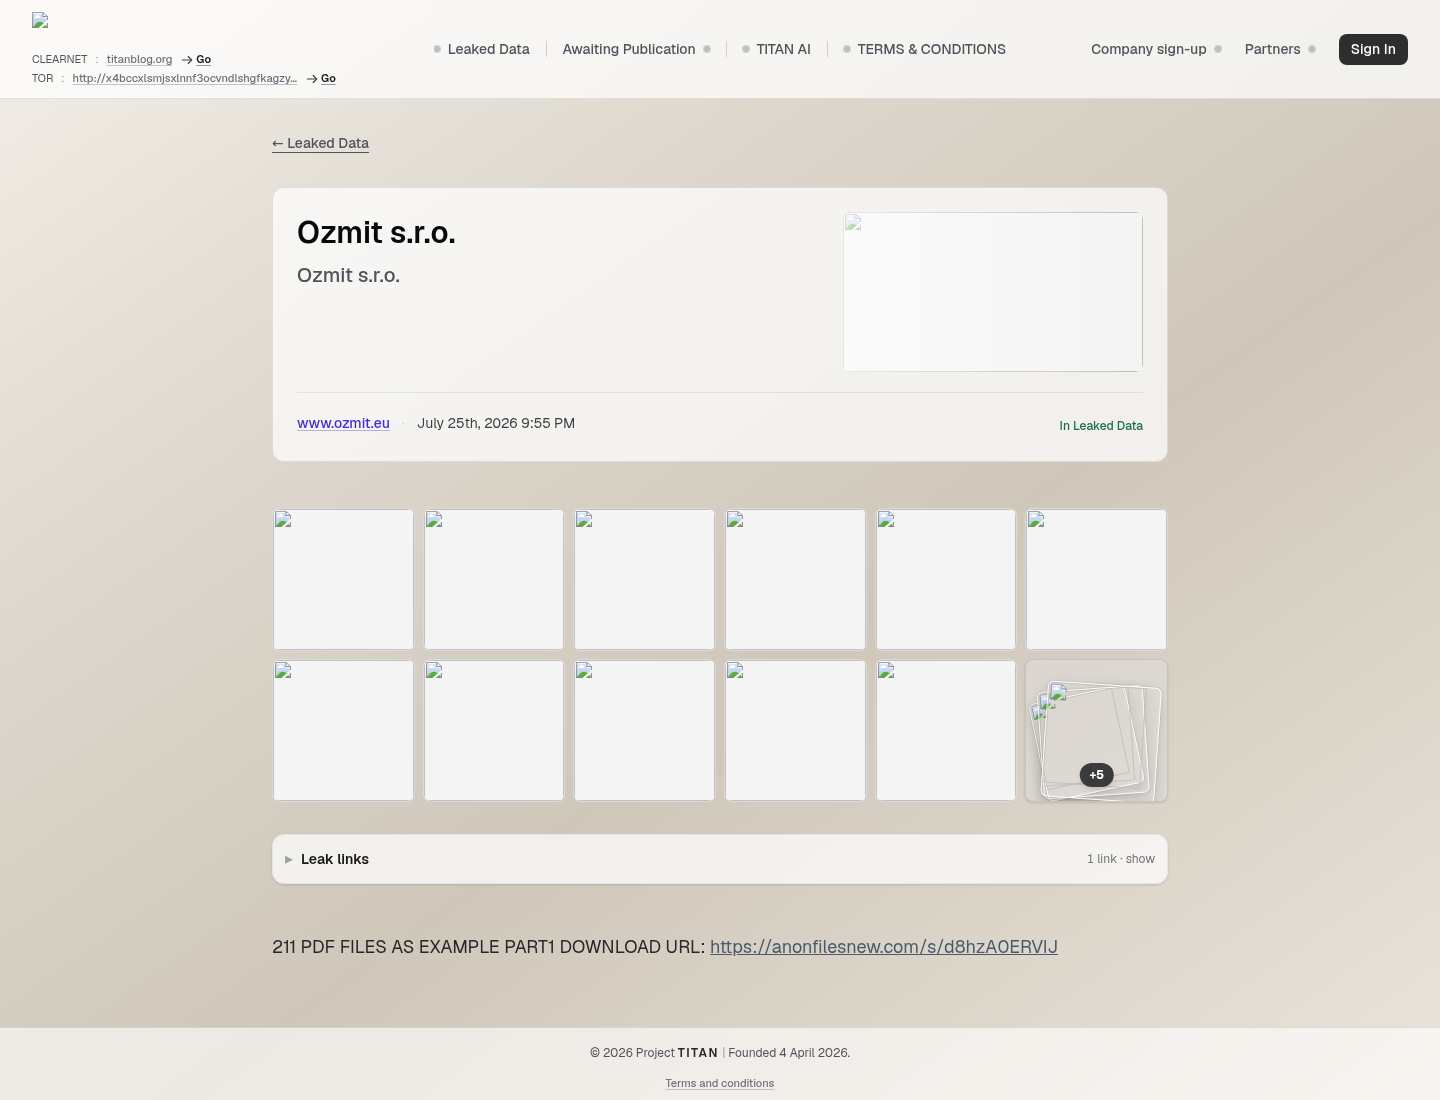The image size is (1440, 1100).
Task: Expand the Leak links section
Action: [x=720, y=859]
